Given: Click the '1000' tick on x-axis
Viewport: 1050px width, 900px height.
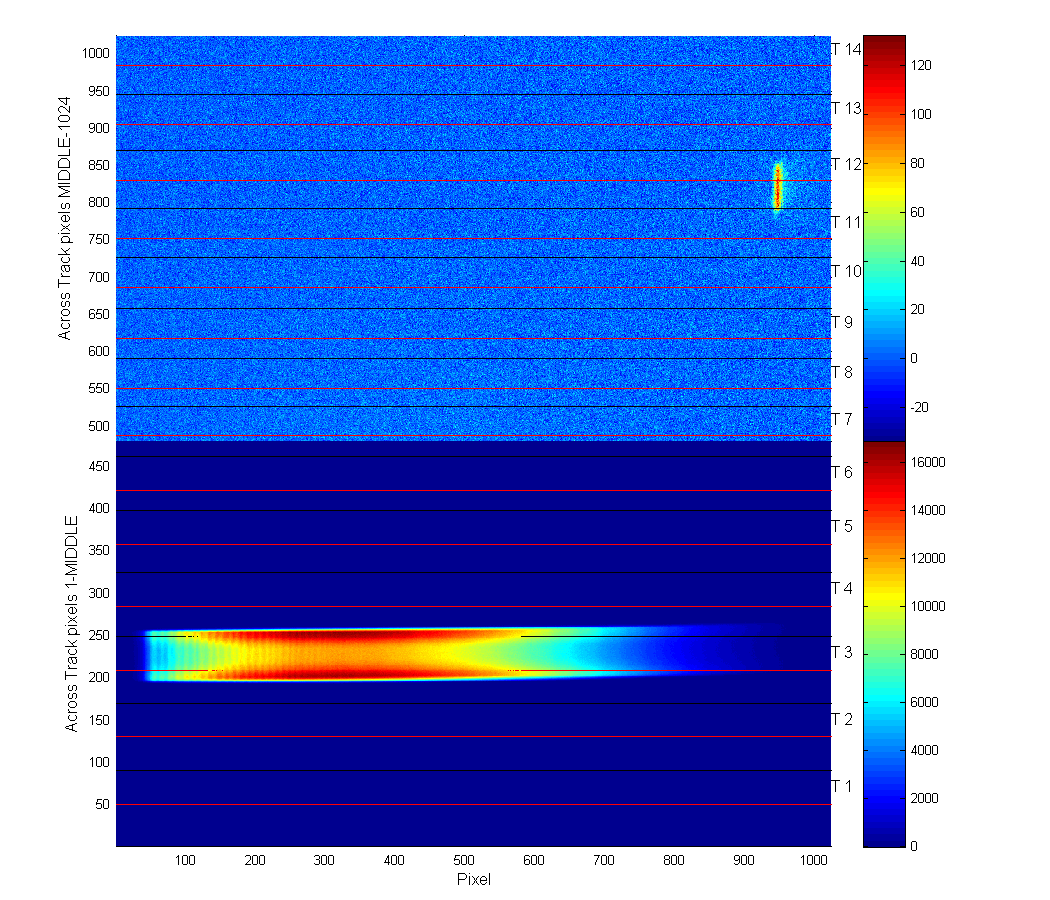Looking at the screenshot, I should tap(814, 860).
